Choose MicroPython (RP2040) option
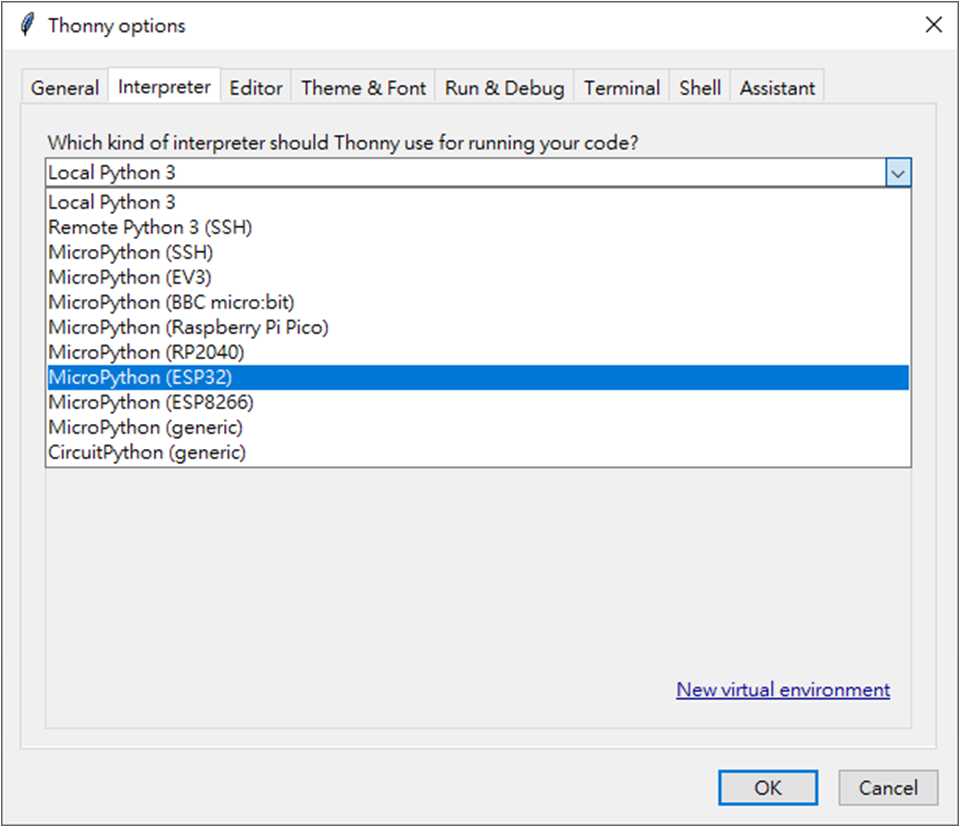Image resolution: width=960 pixels, height=827 pixels. pyautogui.click(x=478, y=353)
